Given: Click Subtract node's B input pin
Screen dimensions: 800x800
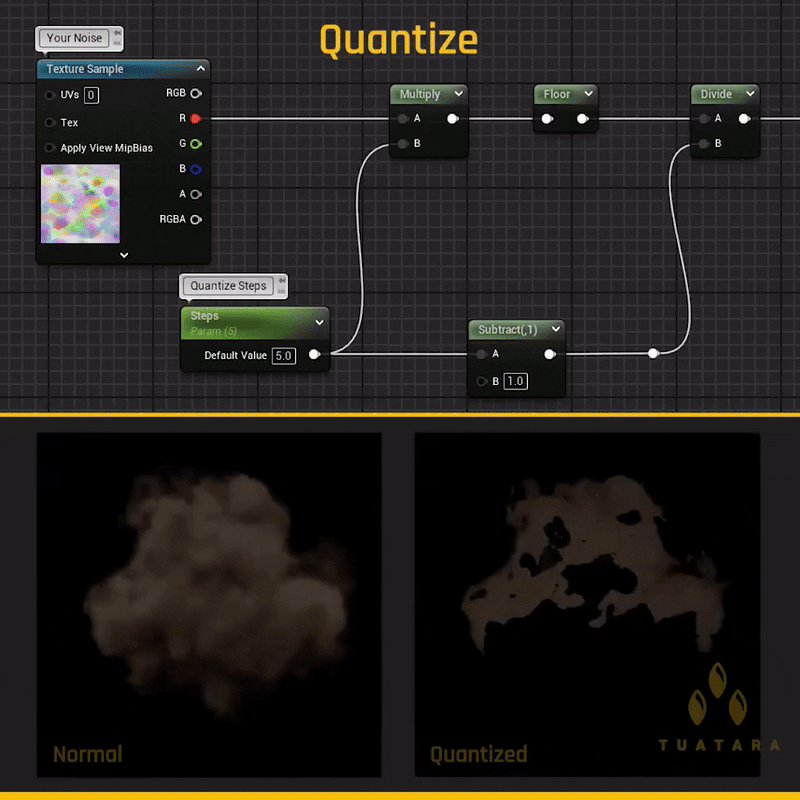Looking at the screenshot, I should pyautogui.click(x=481, y=381).
